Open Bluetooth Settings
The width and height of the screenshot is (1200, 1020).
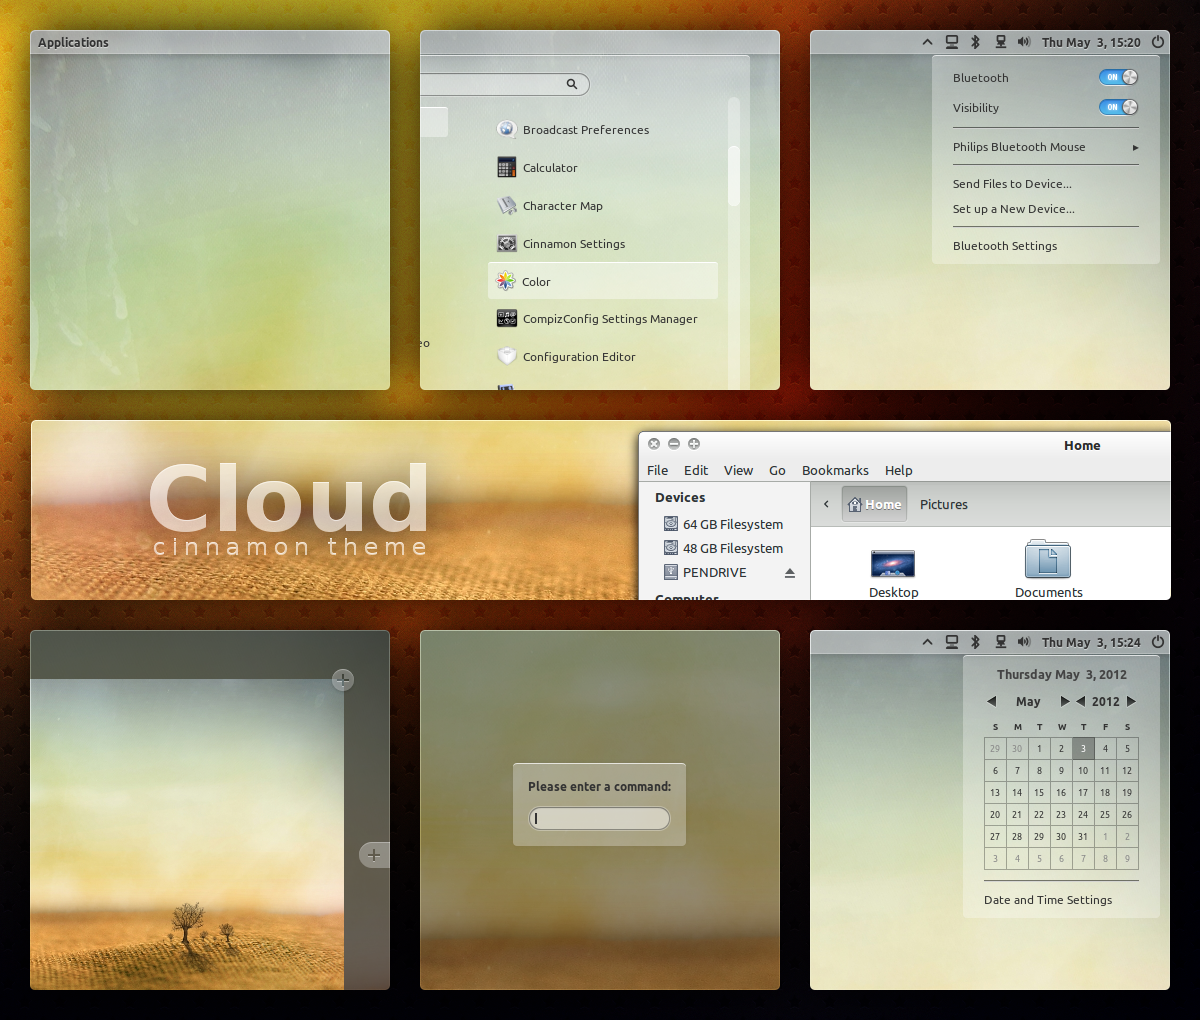point(1005,246)
